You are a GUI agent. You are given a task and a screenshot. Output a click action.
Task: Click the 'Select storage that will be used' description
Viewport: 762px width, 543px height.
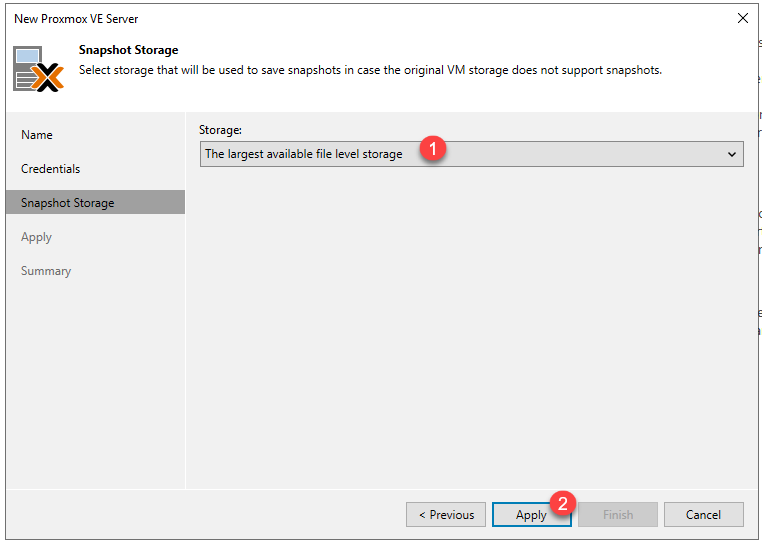click(x=370, y=70)
